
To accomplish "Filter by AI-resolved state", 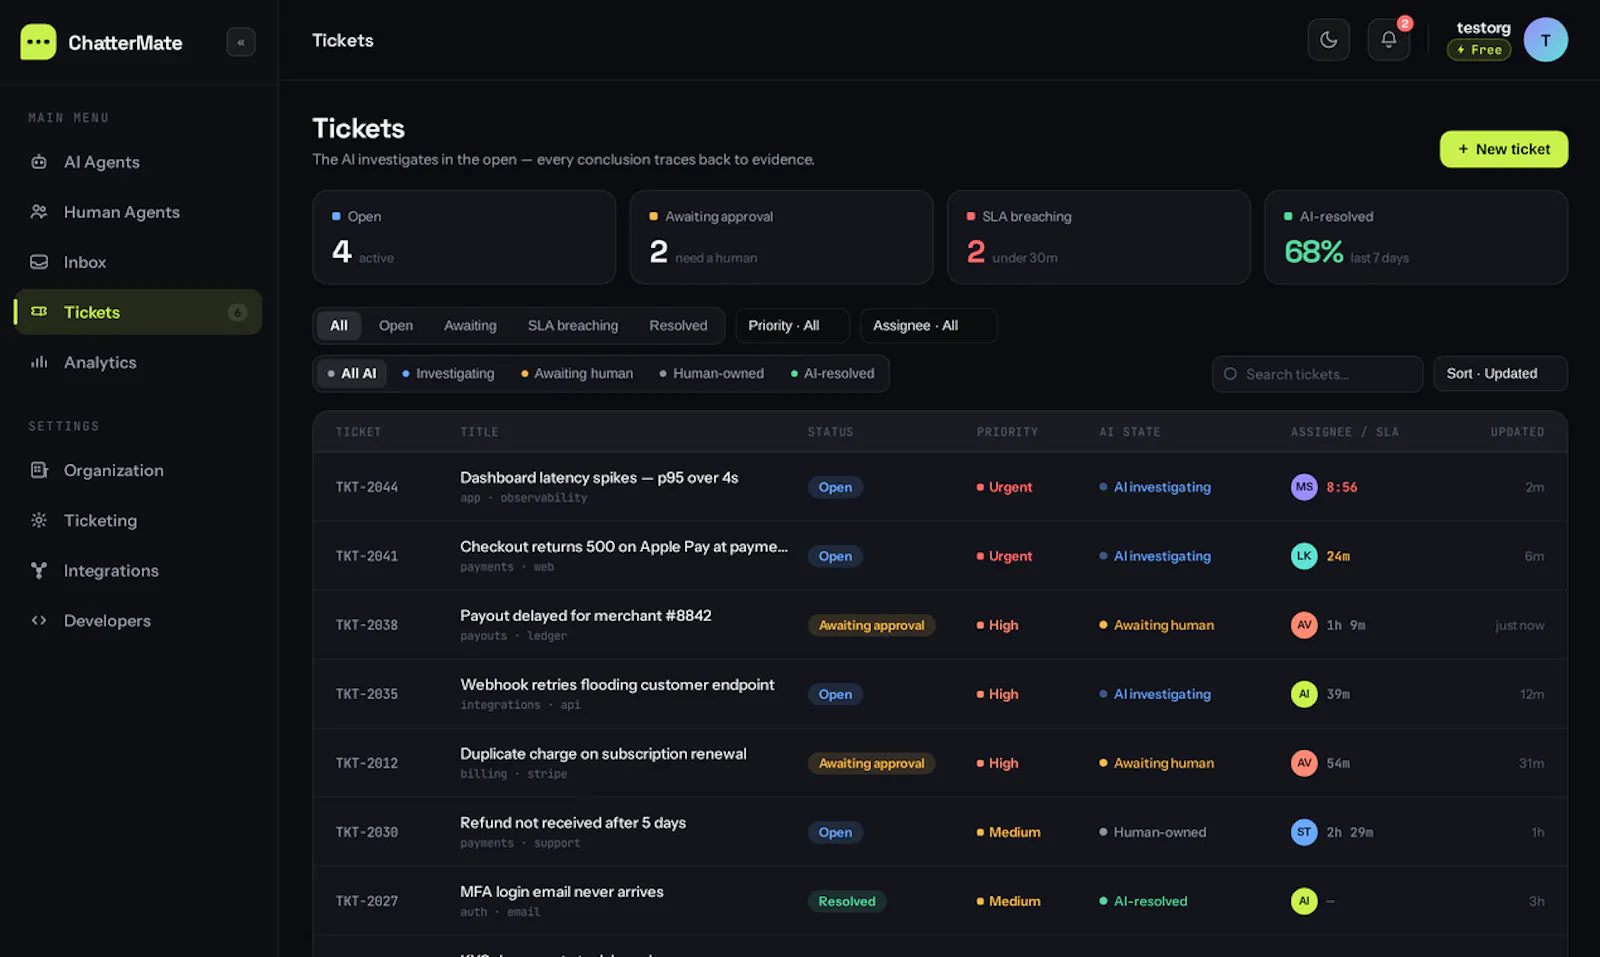I will (x=832, y=374).
